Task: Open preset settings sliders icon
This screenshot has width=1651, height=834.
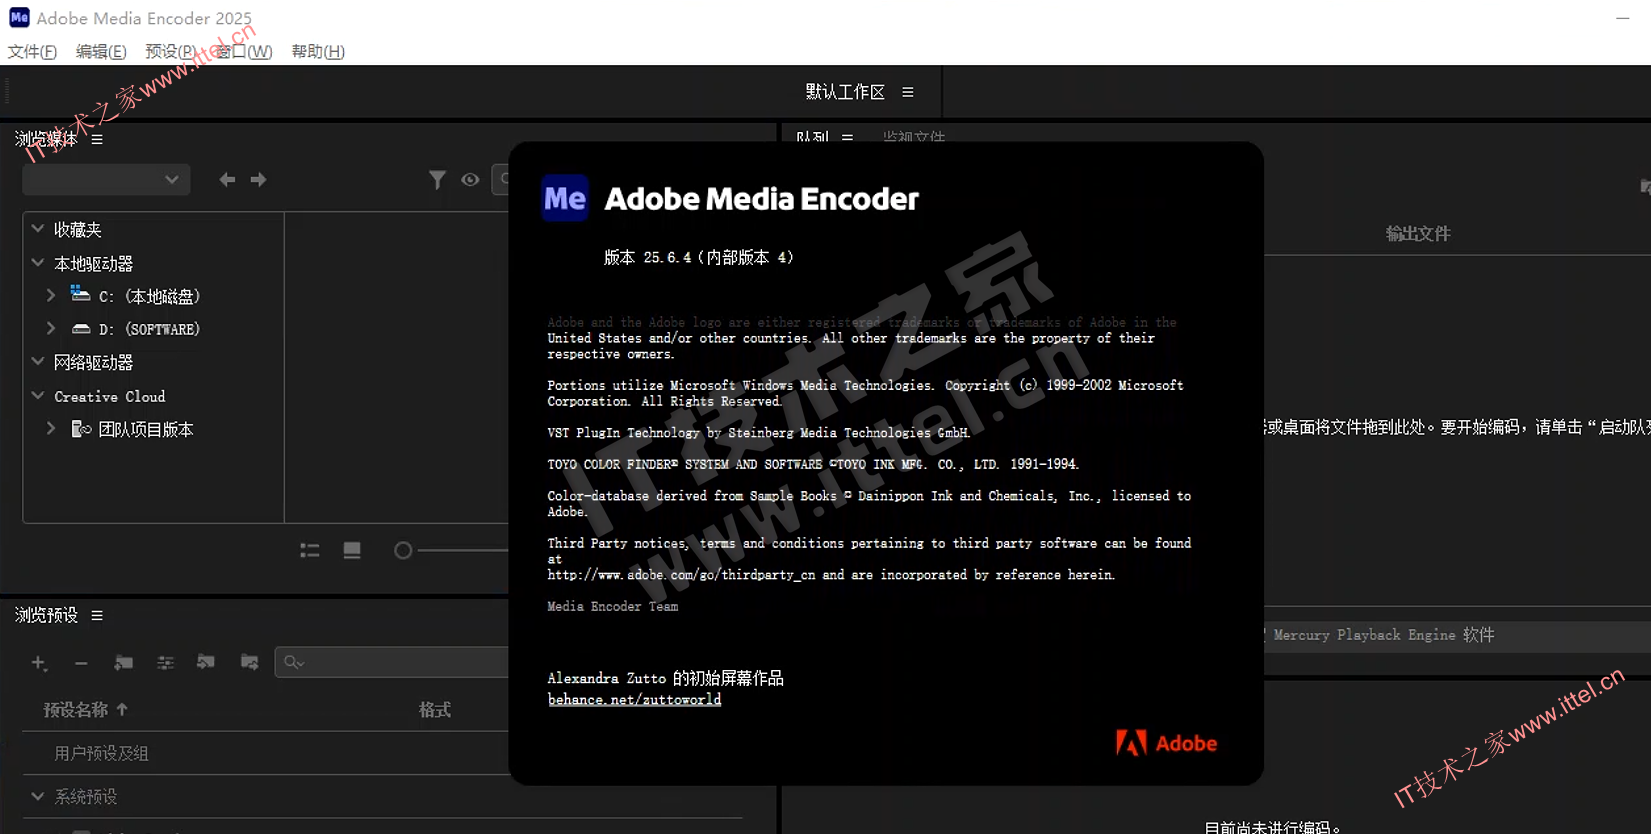Action: pyautogui.click(x=165, y=663)
